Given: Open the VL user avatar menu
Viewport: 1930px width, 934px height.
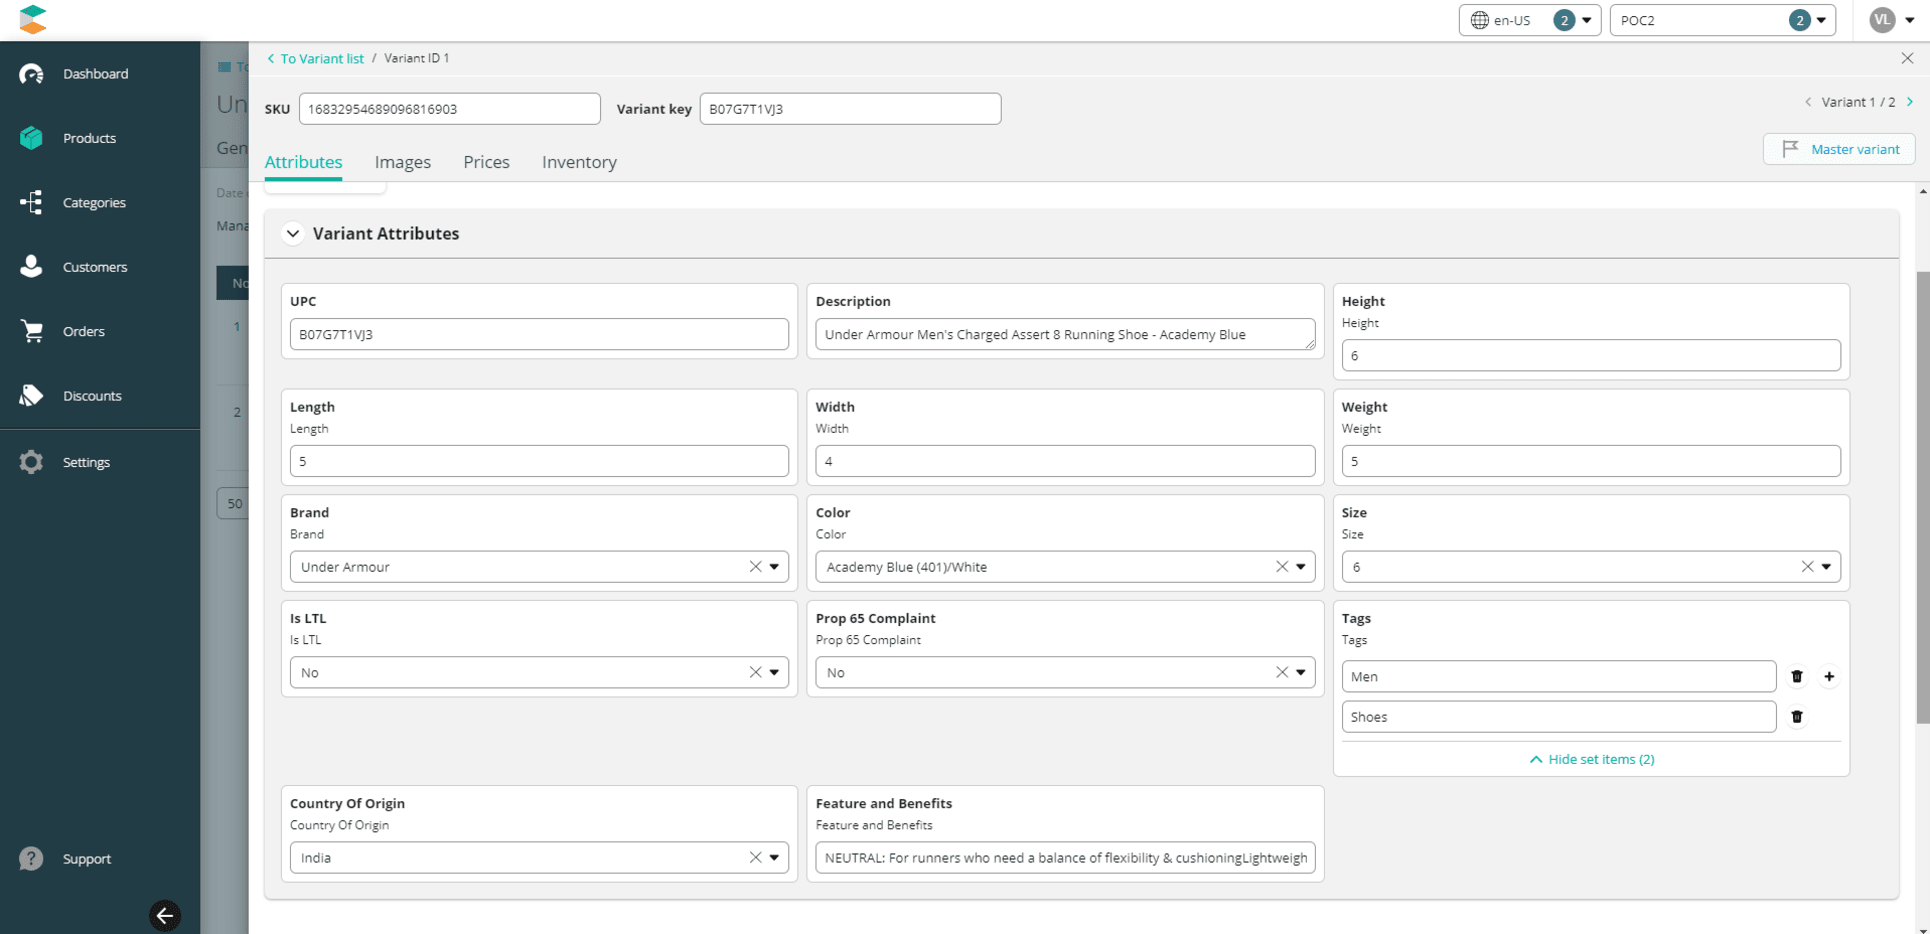Looking at the screenshot, I should tap(1892, 20).
